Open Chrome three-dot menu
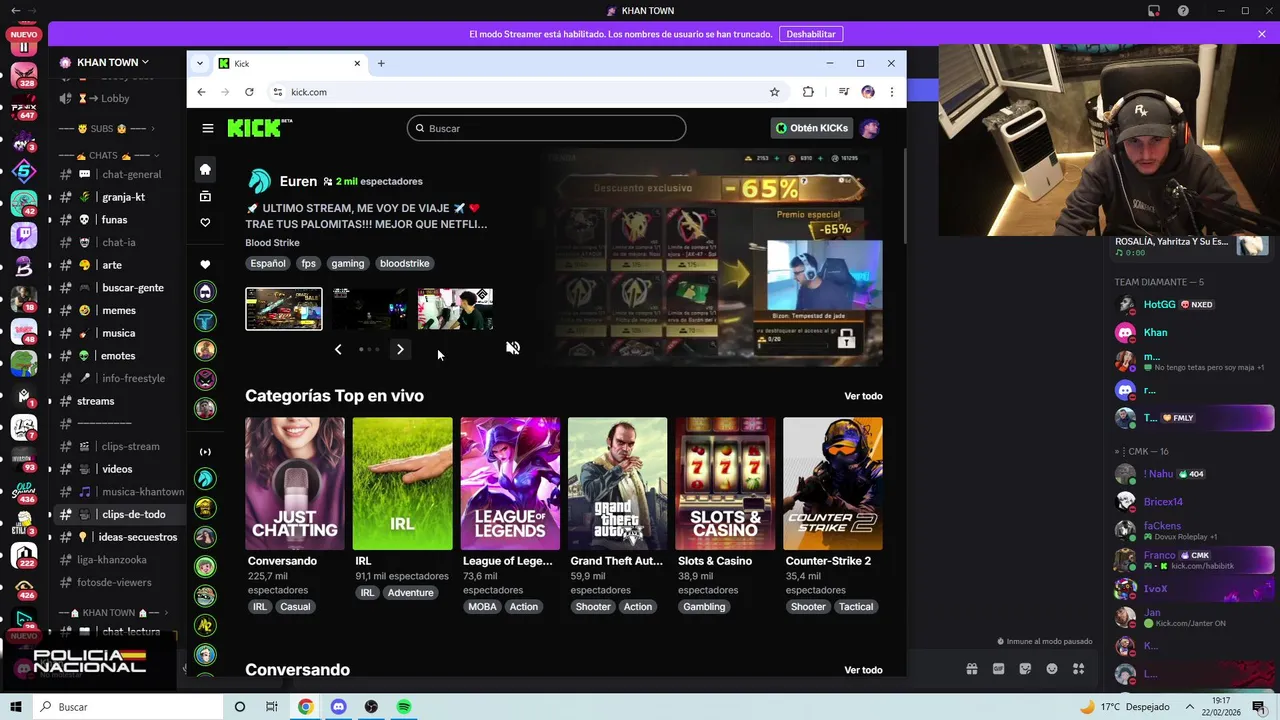 coord(891,92)
